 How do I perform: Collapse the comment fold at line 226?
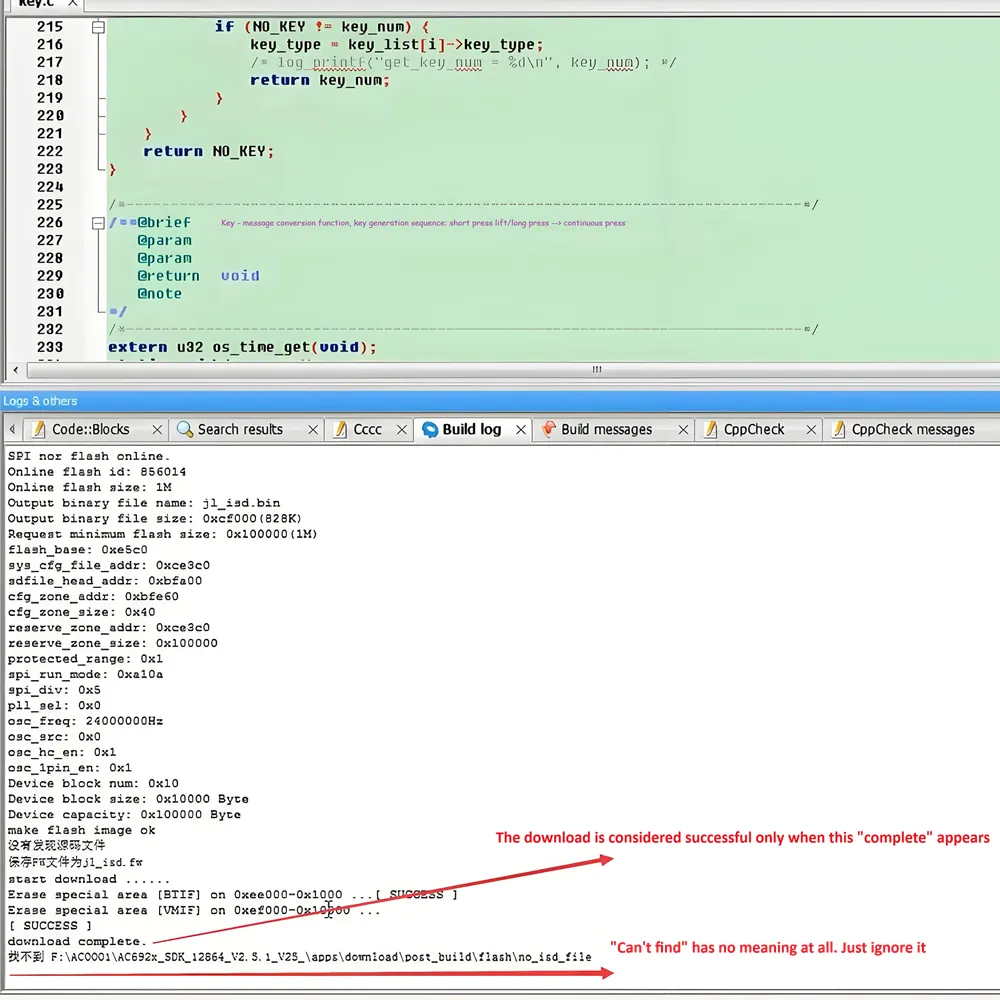98,223
